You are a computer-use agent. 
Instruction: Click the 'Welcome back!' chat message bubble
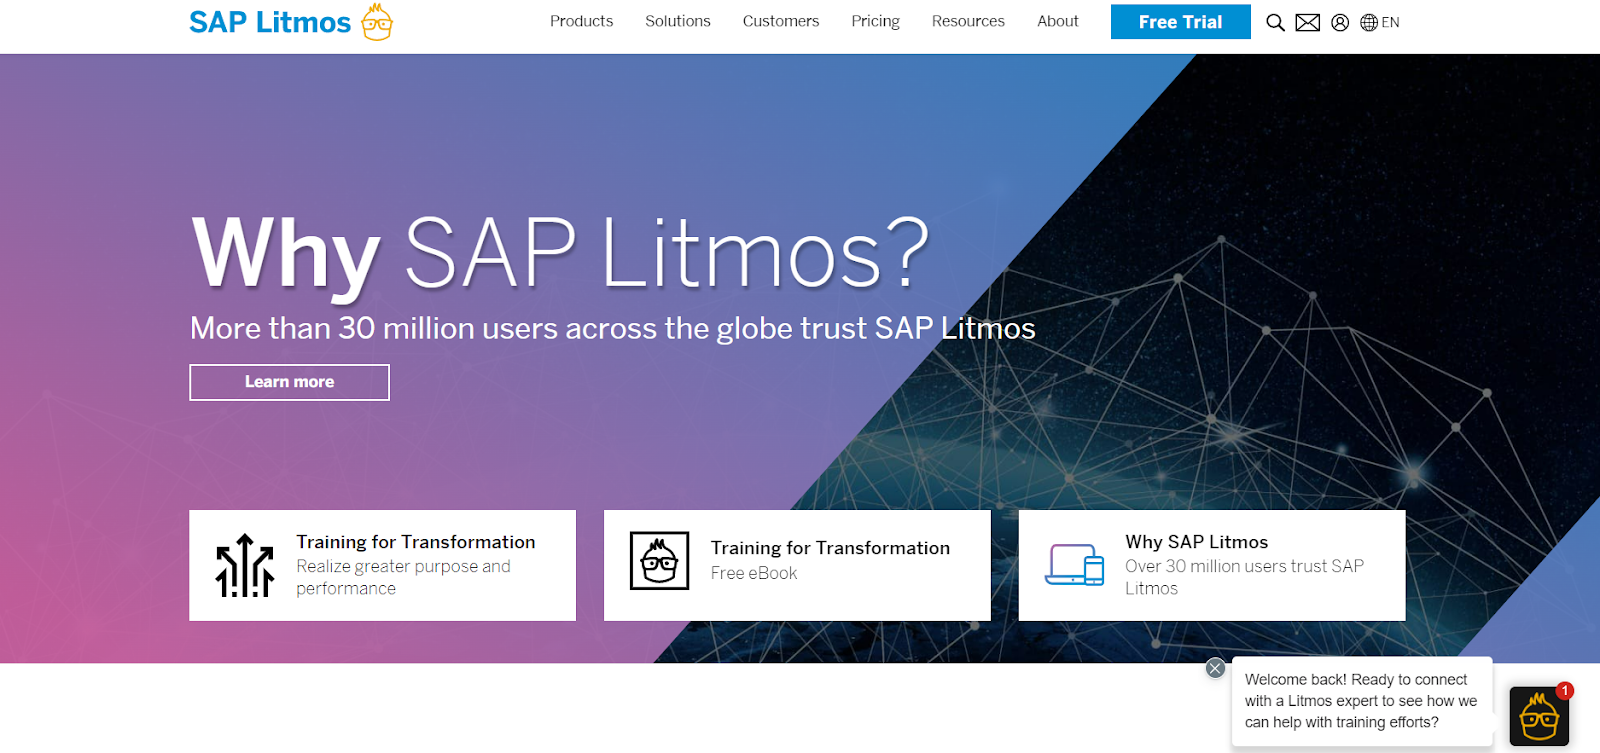pos(1362,701)
